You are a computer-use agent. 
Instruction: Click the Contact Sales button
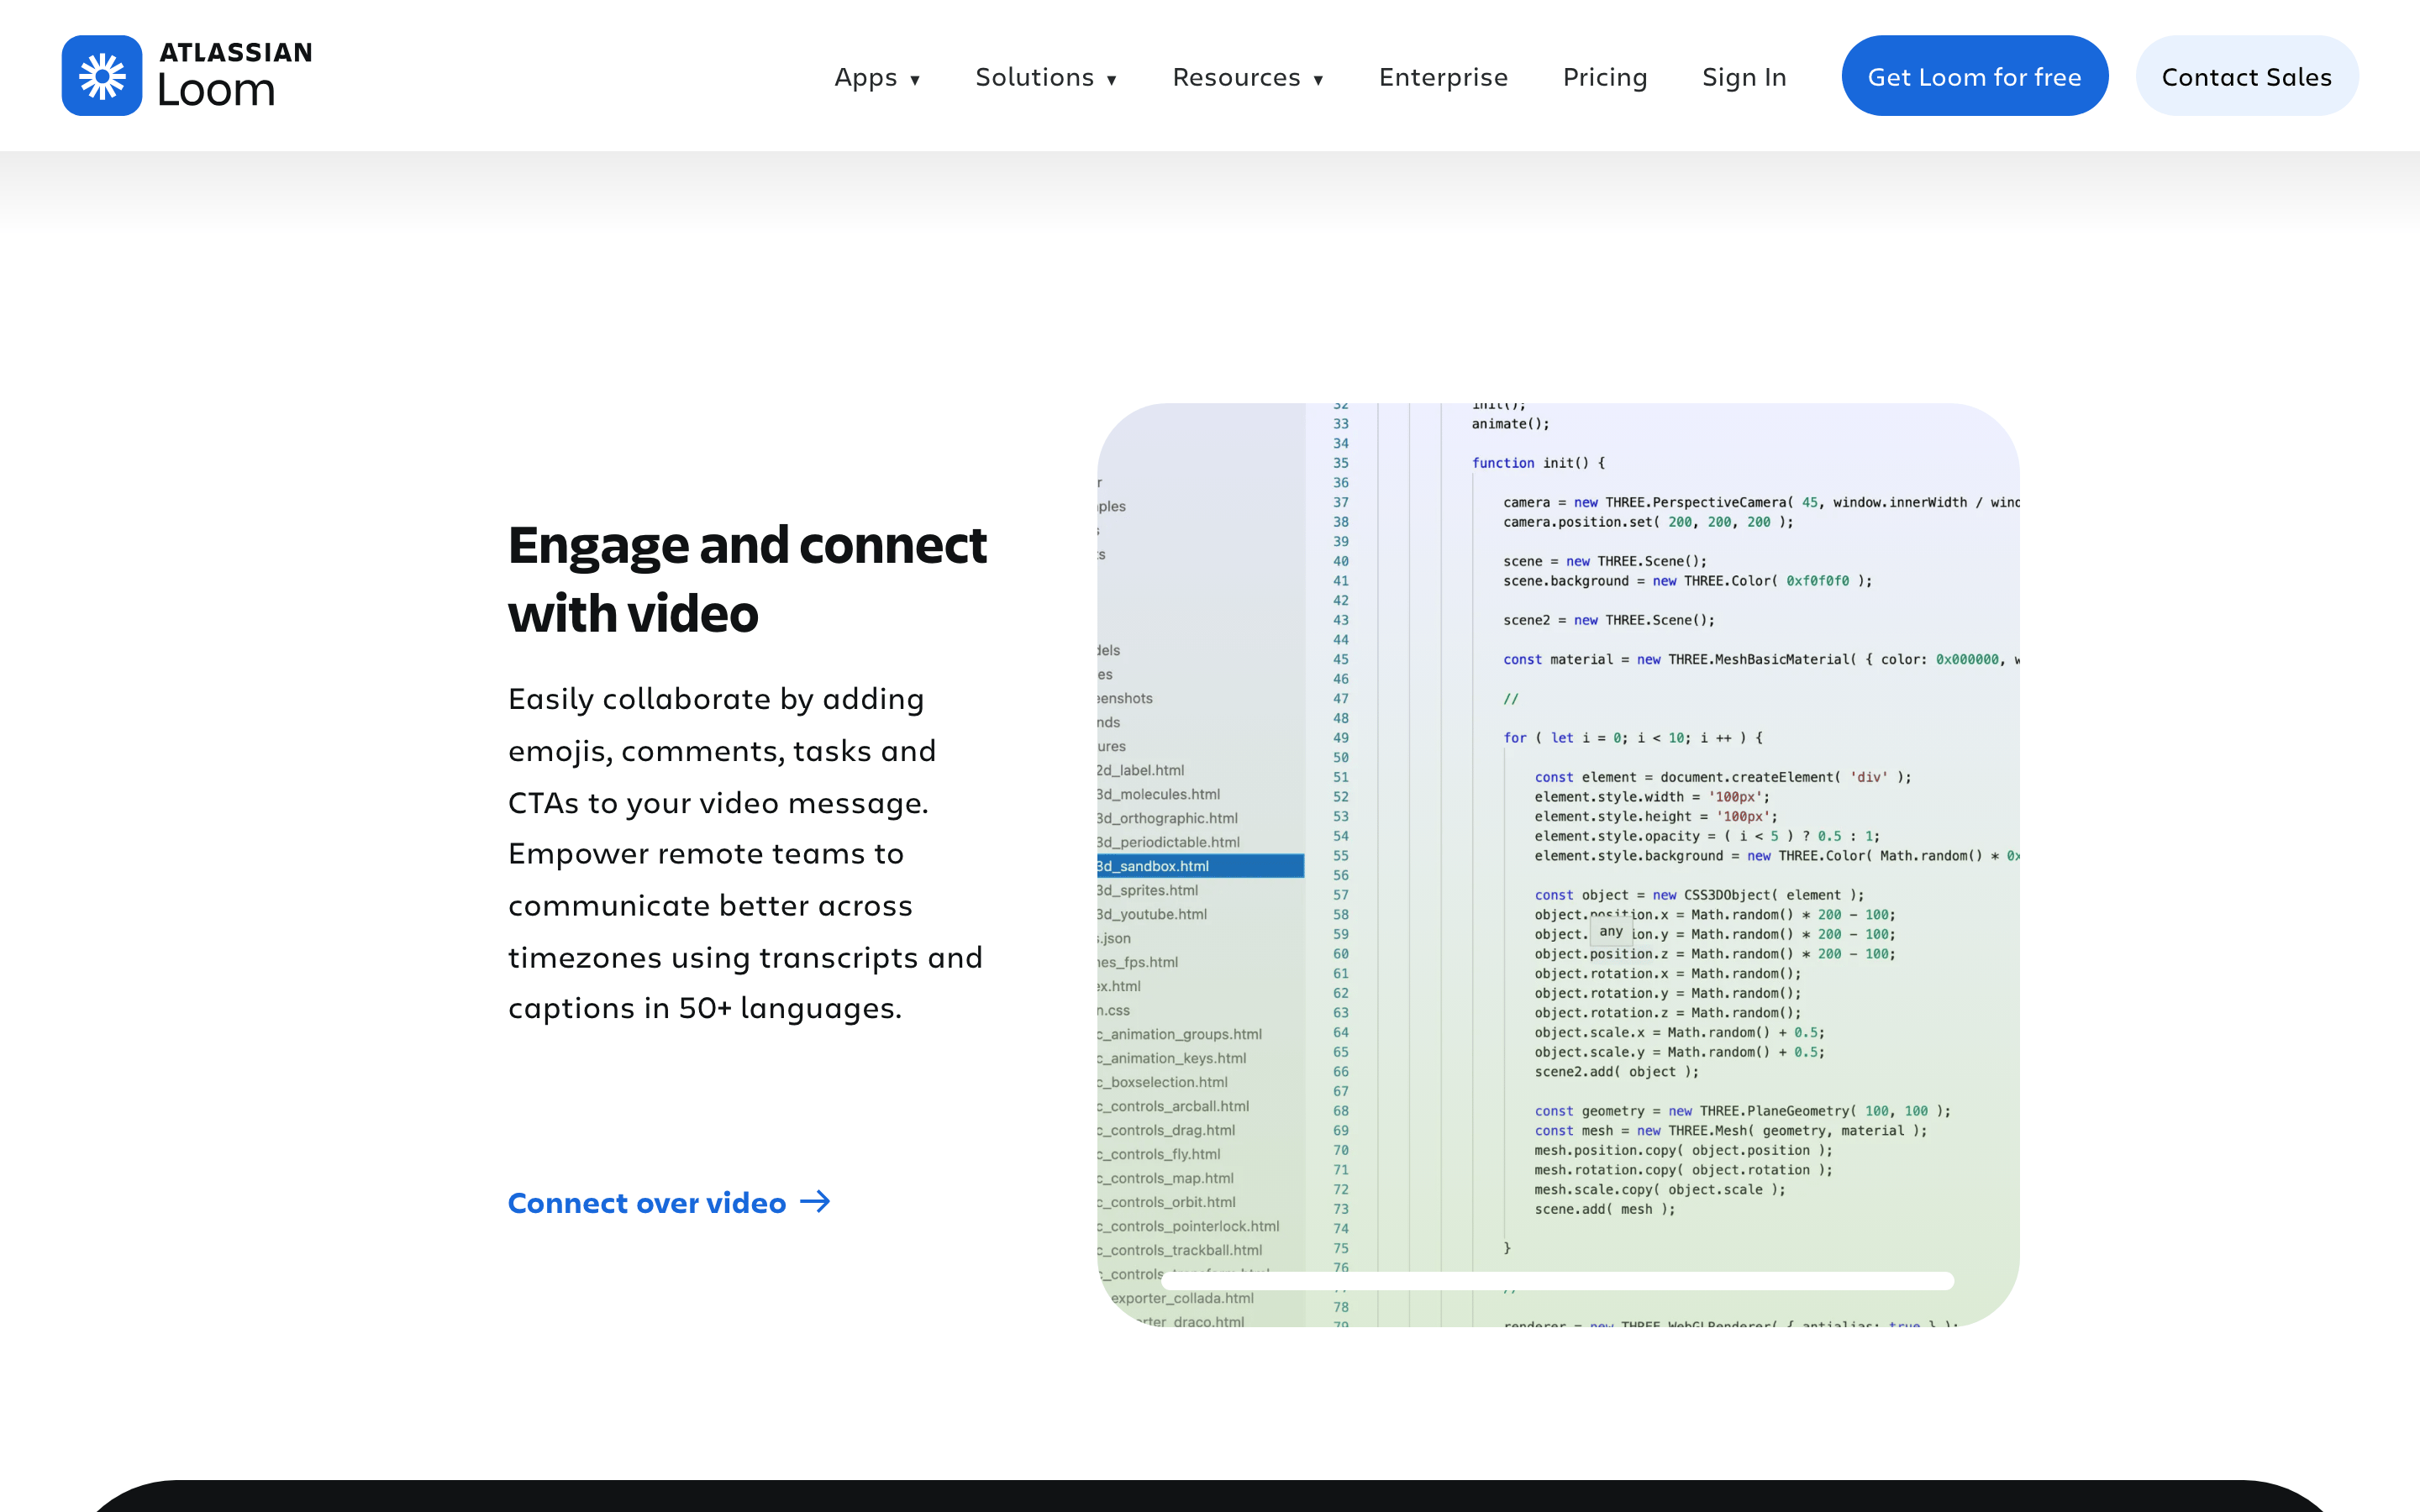2246,76
